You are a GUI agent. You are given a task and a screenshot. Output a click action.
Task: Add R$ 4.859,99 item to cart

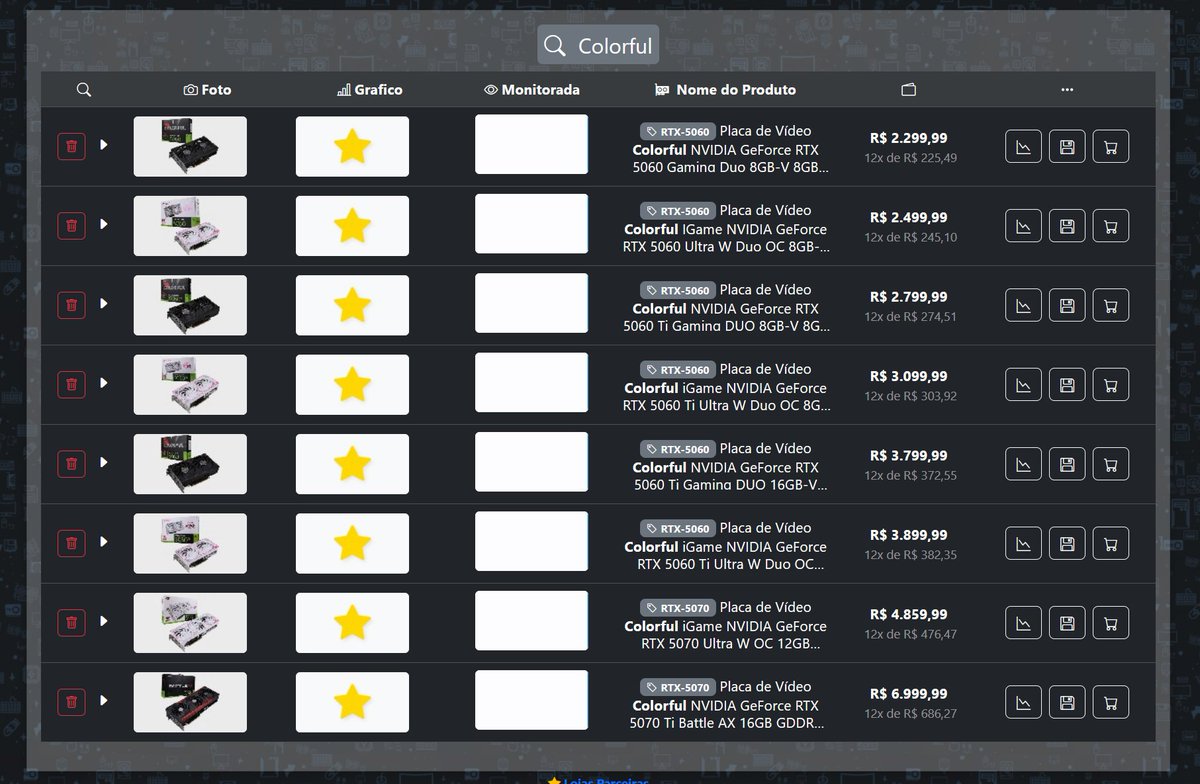(x=1111, y=622)
